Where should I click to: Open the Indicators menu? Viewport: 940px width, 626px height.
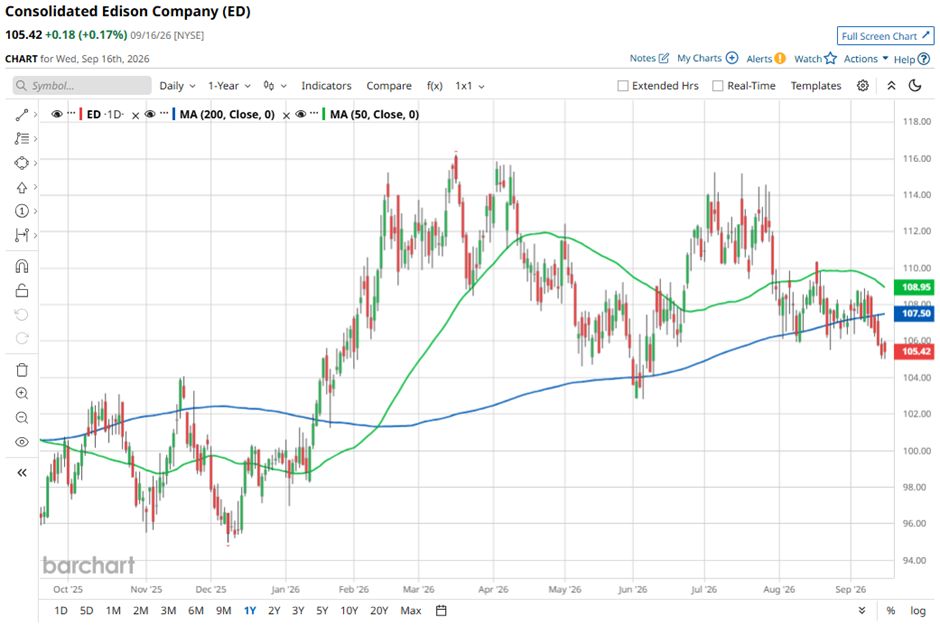[326, 86]
